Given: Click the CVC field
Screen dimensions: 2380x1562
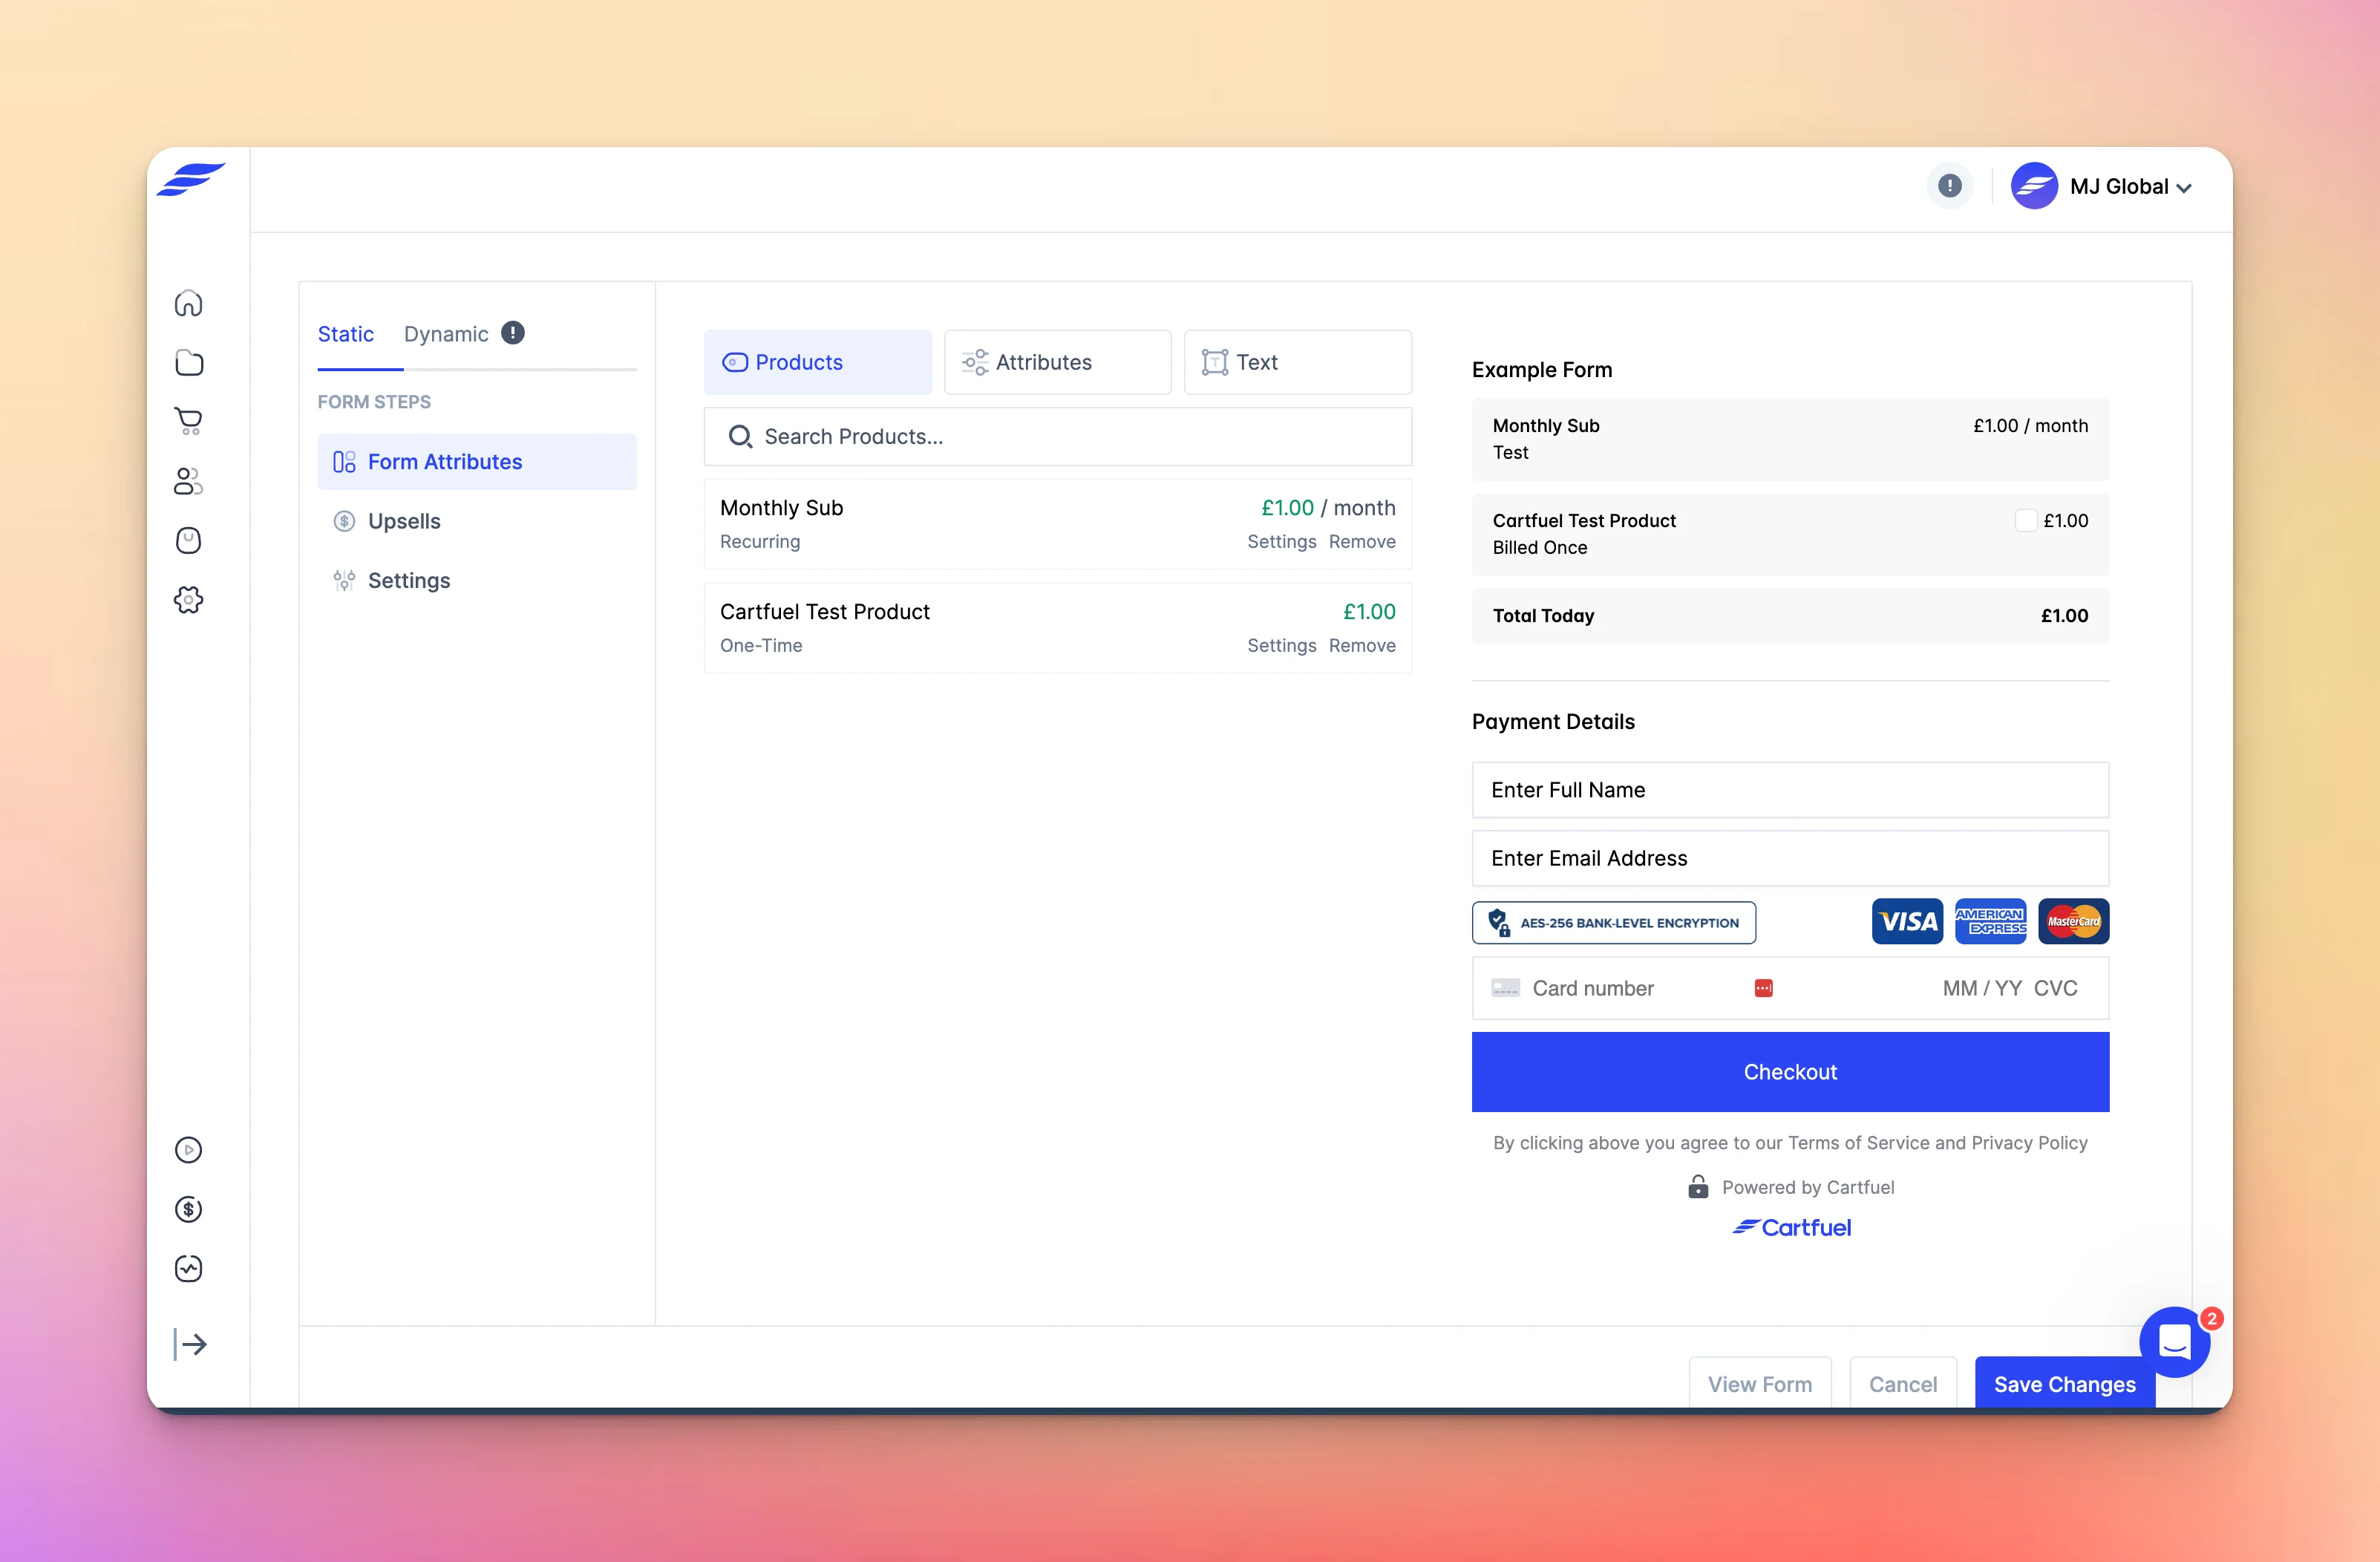Looking at the screenshot, I should pos(2056,988).
